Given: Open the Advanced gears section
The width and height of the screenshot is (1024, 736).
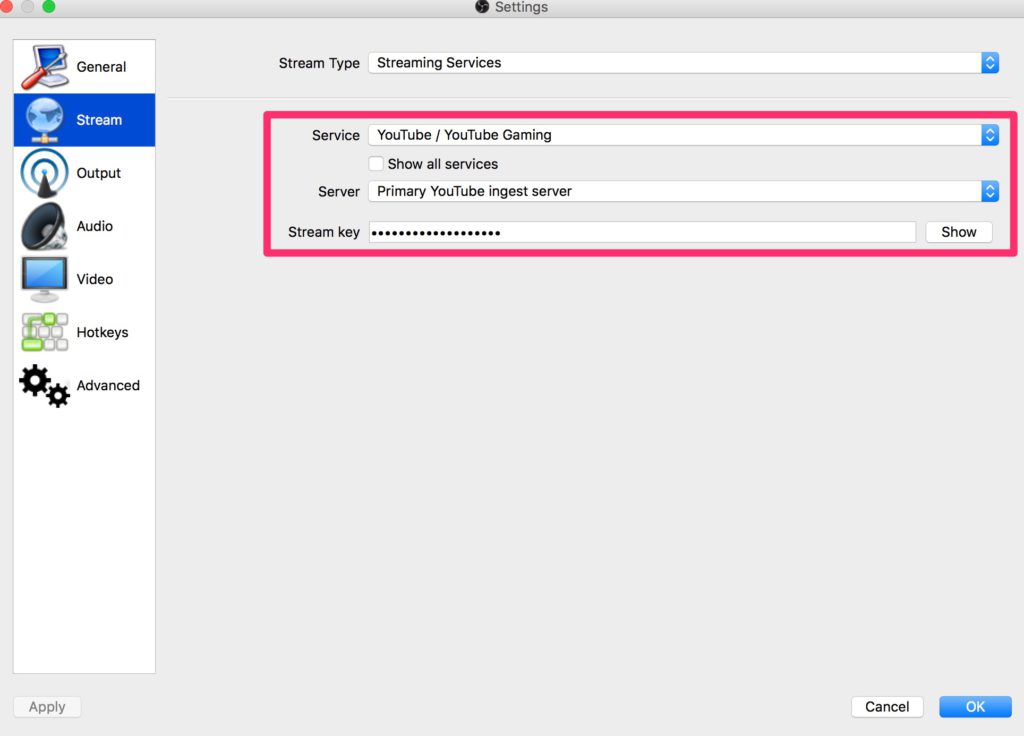Looking at the screenshot, I should tap(84, 385).
